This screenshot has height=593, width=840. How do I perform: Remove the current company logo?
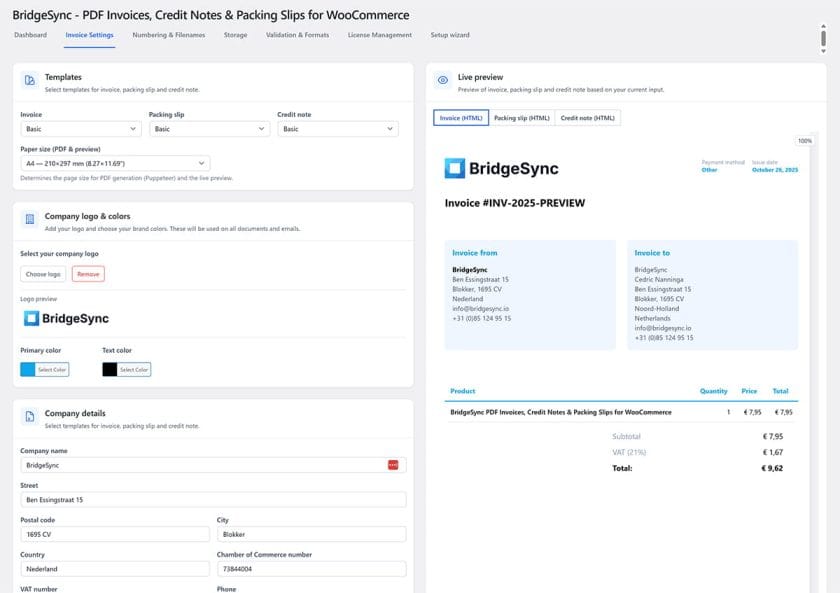pyautogui.click(x=87, y=272)
